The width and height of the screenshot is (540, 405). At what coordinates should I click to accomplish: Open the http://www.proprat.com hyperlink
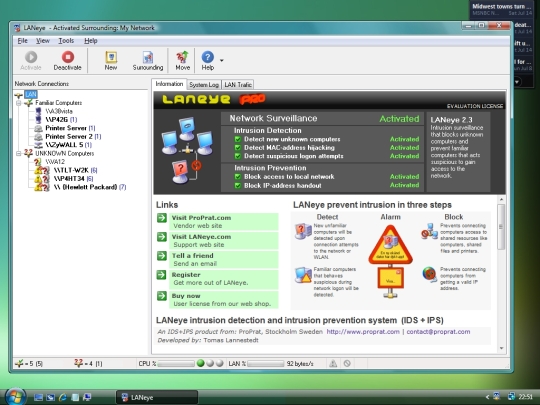point(363,332)
